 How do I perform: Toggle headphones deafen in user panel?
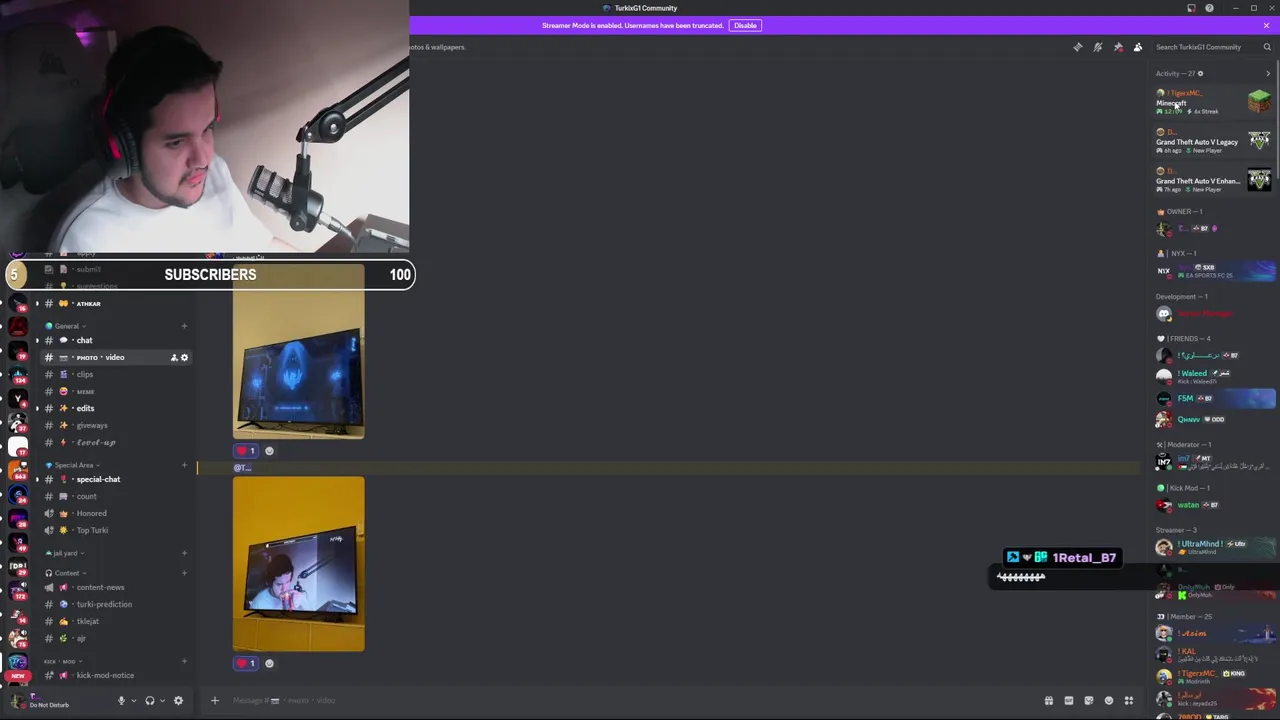[x=150, y=700]
